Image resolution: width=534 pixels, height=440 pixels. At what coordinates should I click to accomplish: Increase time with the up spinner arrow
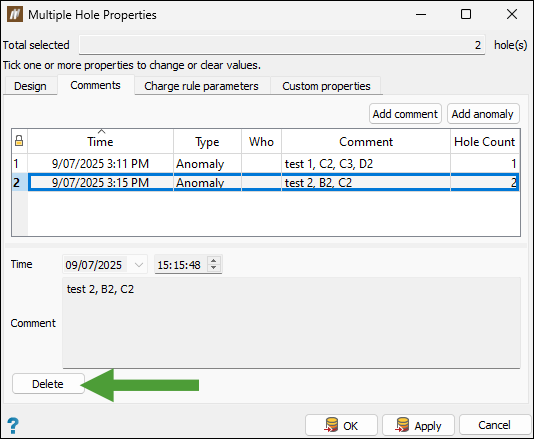click(214, 261)
